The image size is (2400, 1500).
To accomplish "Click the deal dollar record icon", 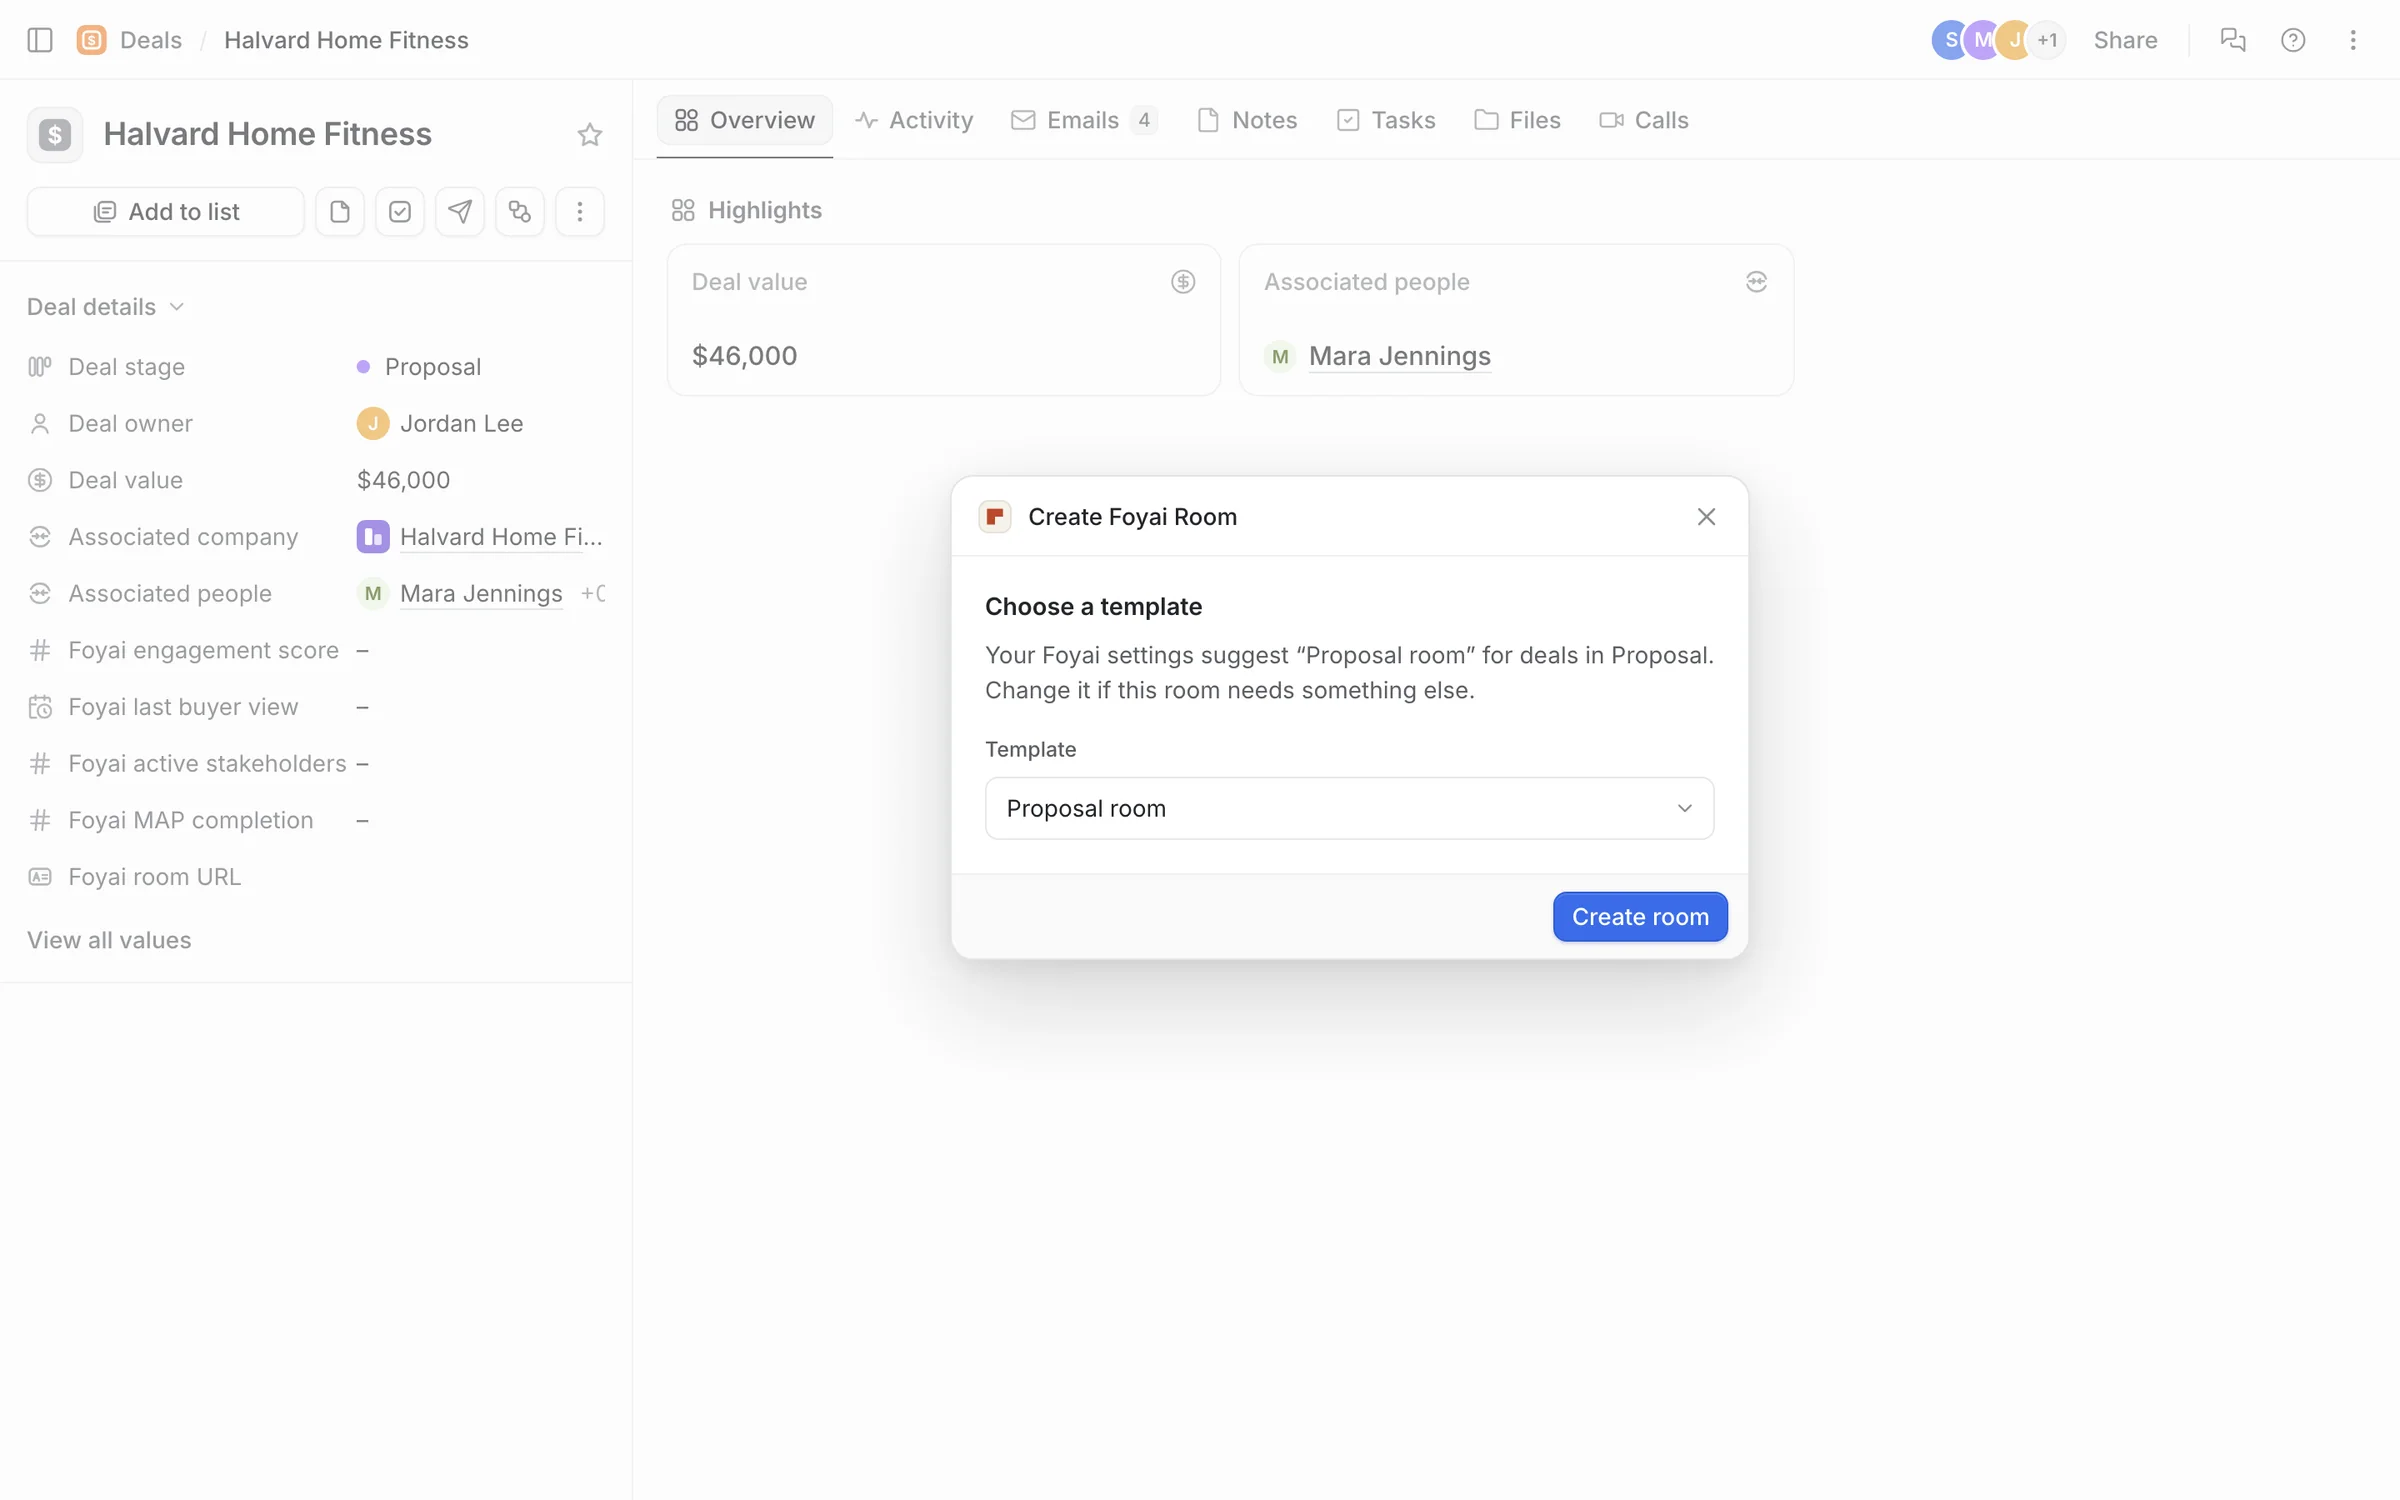I will tap(55, 134).
